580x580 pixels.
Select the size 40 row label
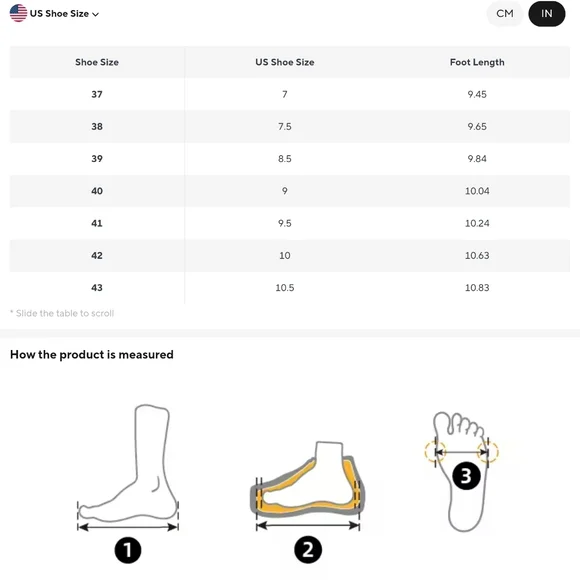97,191
